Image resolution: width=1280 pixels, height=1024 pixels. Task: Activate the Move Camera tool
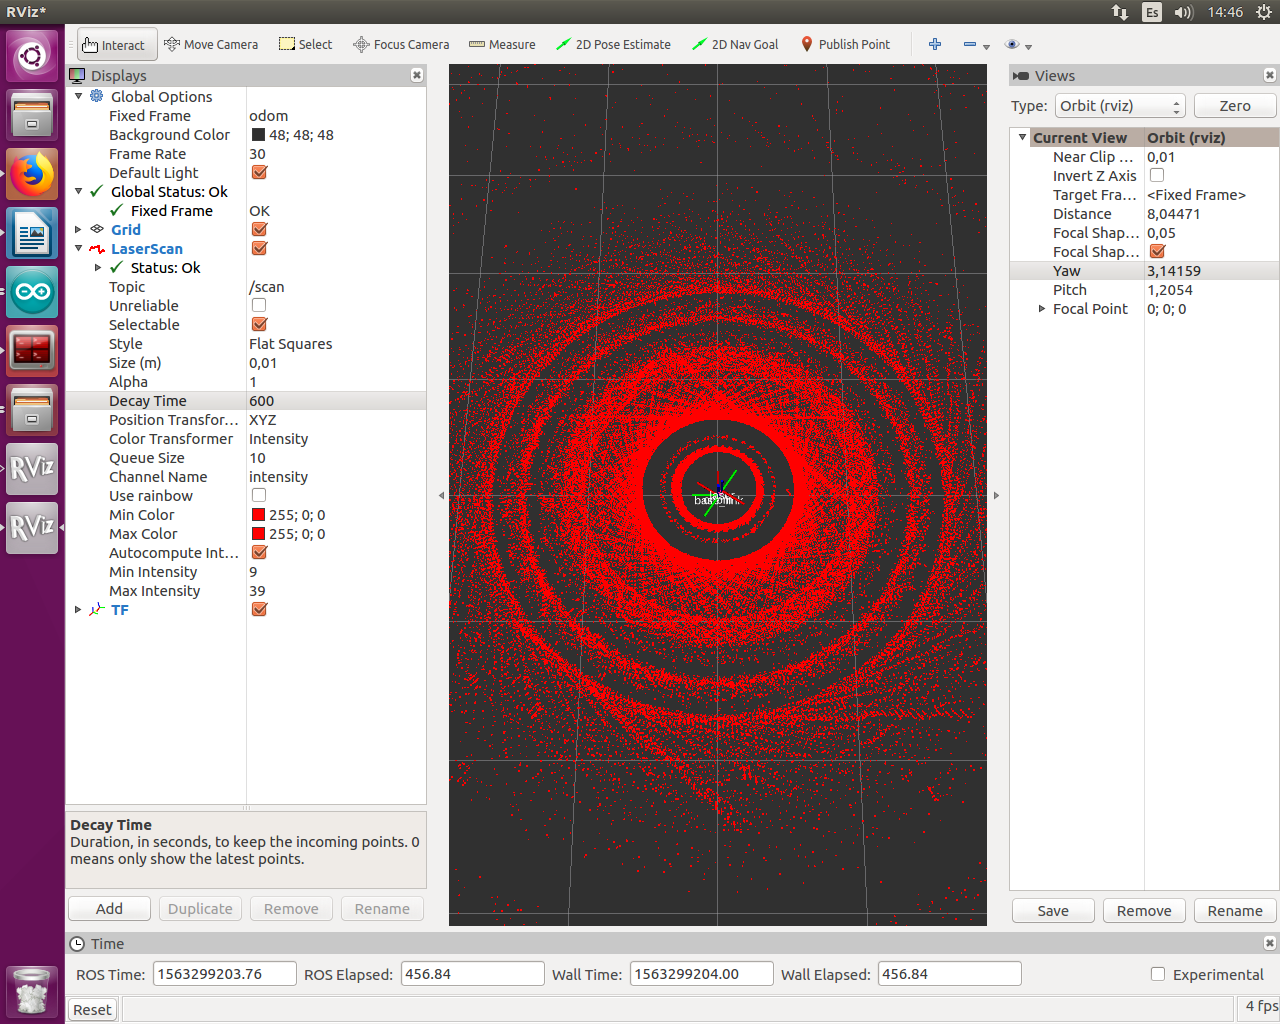[x=211, y=45]
